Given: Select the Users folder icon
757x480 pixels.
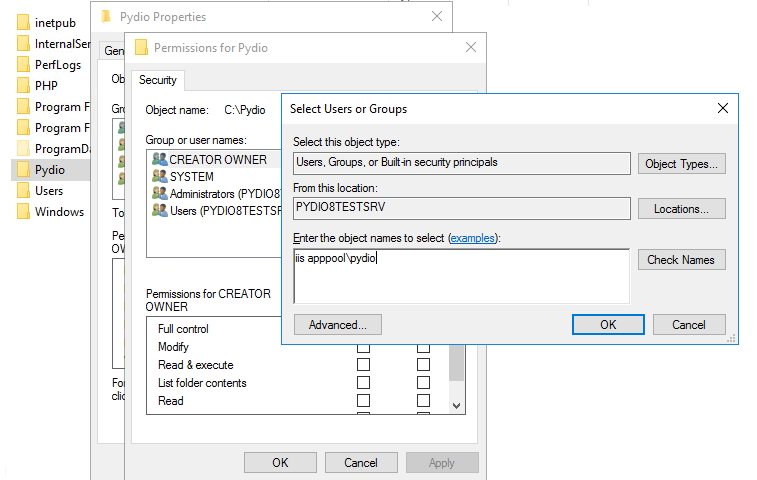Looking at the screenshot, I should coord(23,191).
